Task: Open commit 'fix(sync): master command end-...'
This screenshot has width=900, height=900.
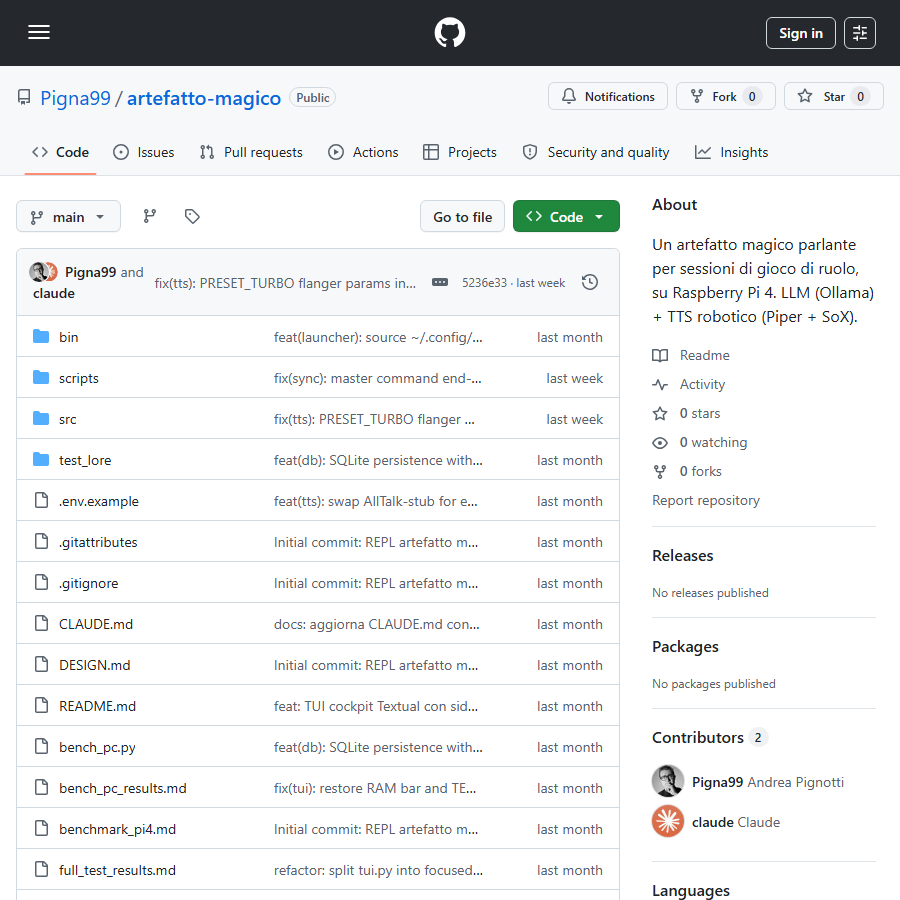Action: pyautogui.click(x=378, y=378)
